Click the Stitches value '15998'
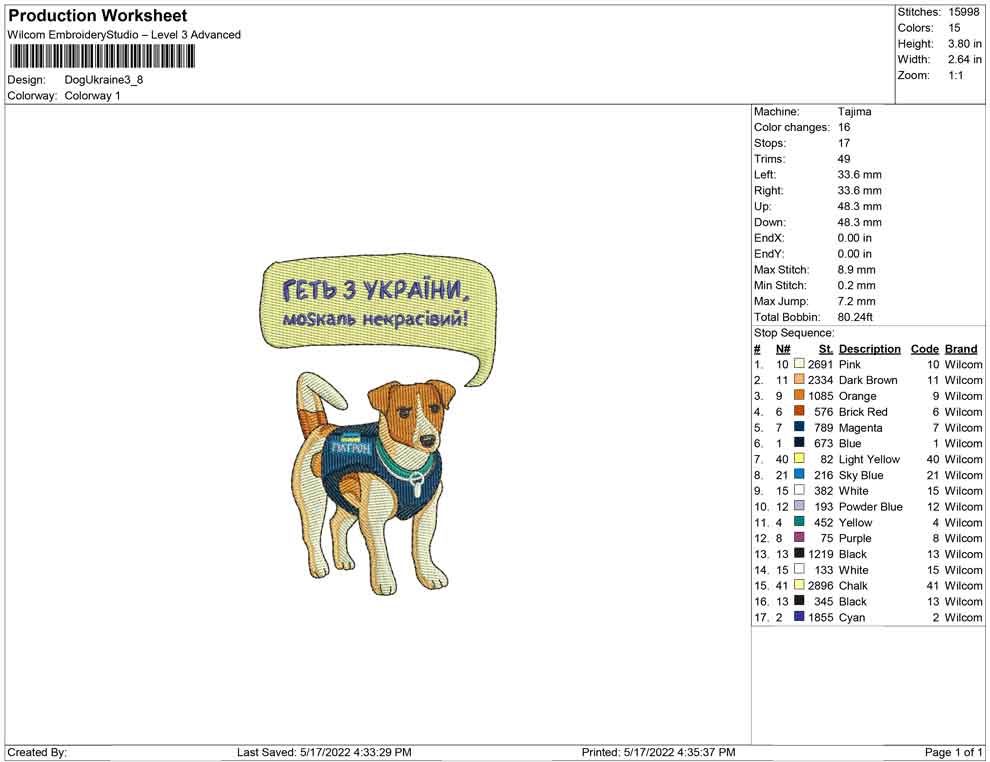The width and height of the screenshot is (990, 762). [x=964, y=12]
